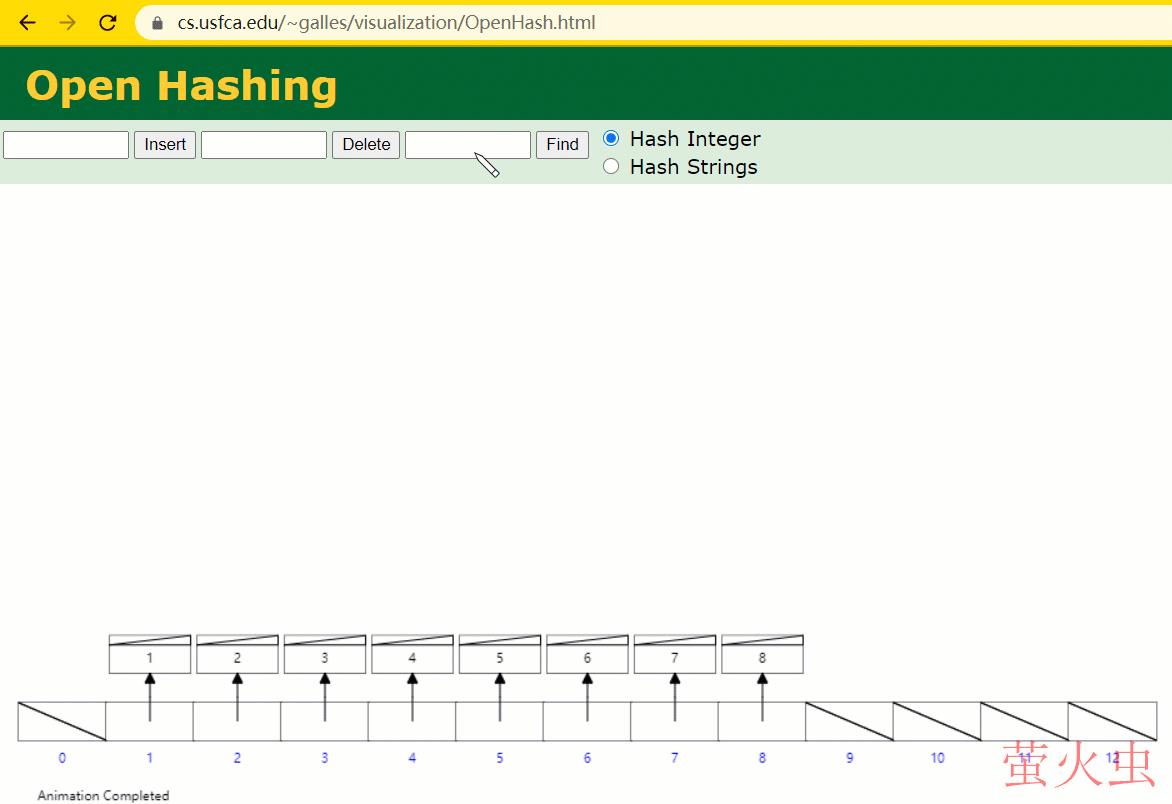The height and width of the screenshot is (804, 1172).
Task: Click the browser address bar URL
Action: [386, 22]
